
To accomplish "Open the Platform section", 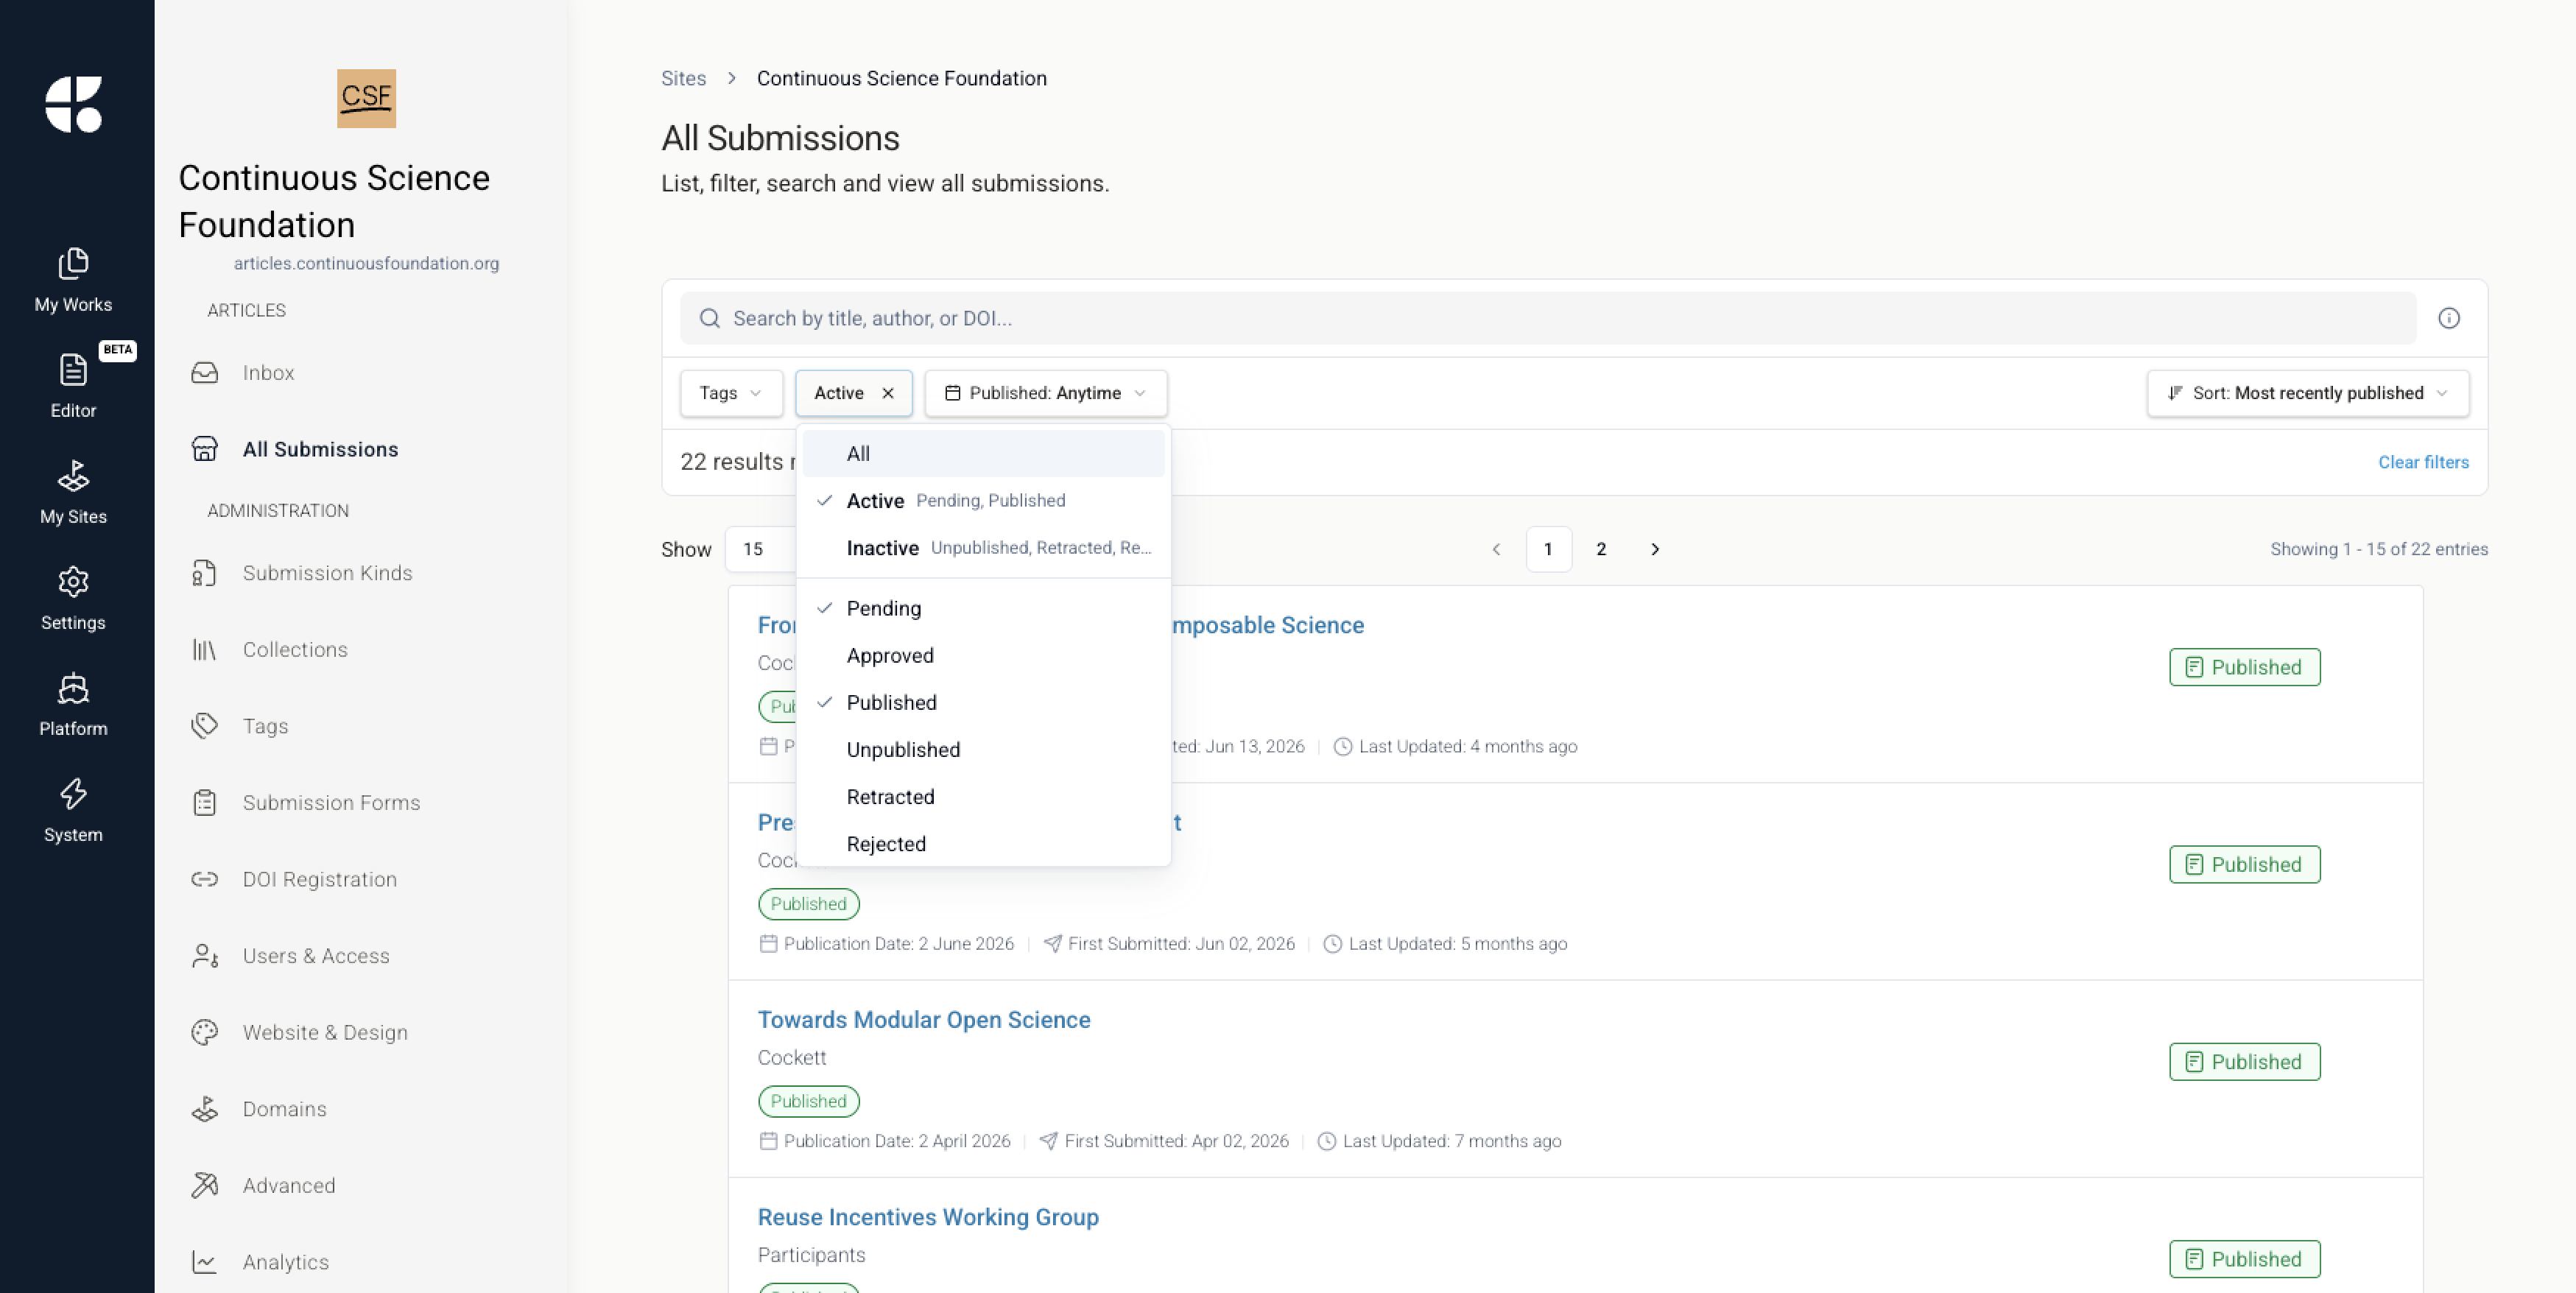I will (x=73, y=704).
